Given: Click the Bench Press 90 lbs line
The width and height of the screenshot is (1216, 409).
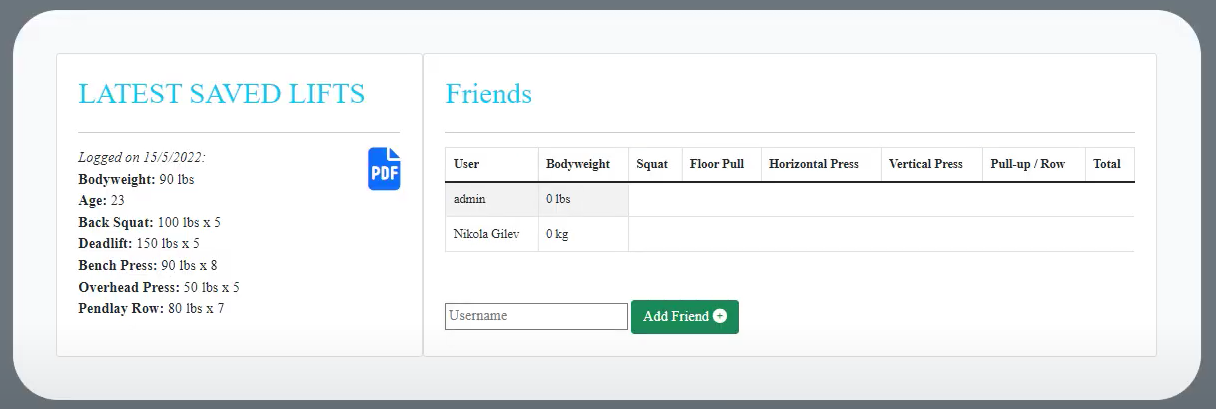Looking at the screenshot, I should 147,265.
